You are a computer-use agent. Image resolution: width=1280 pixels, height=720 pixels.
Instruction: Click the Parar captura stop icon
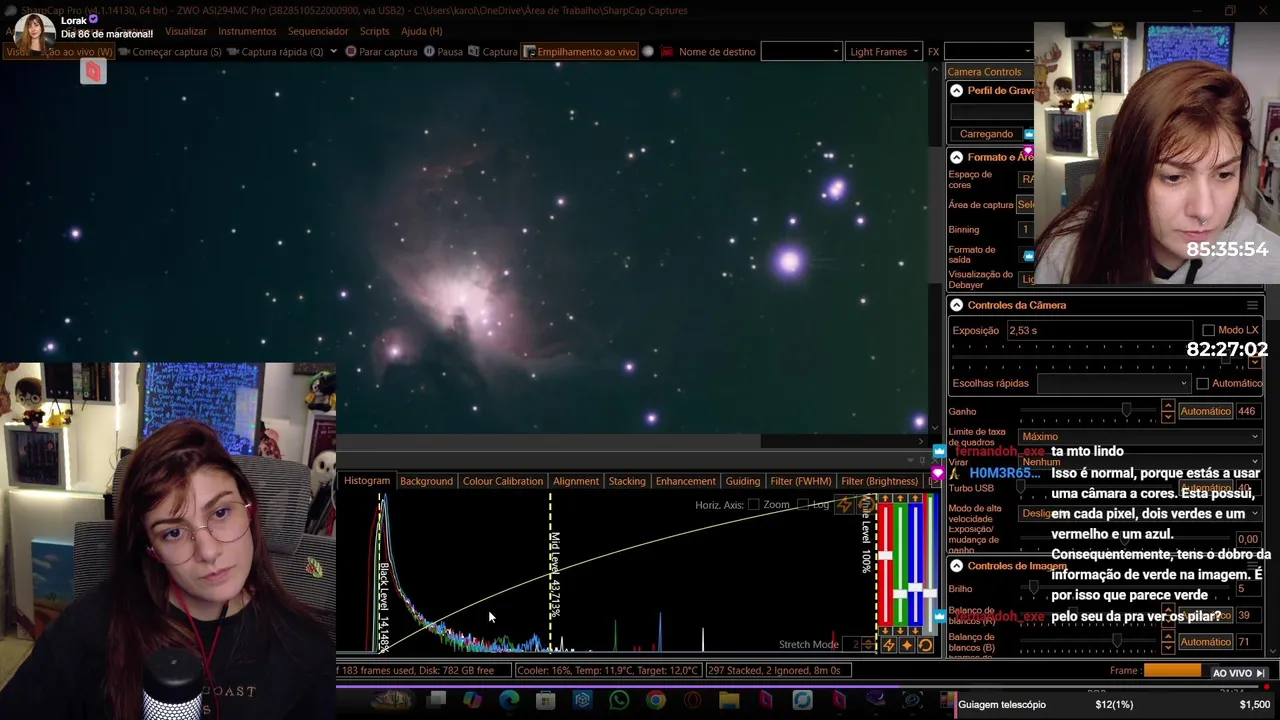coord(351,51)
